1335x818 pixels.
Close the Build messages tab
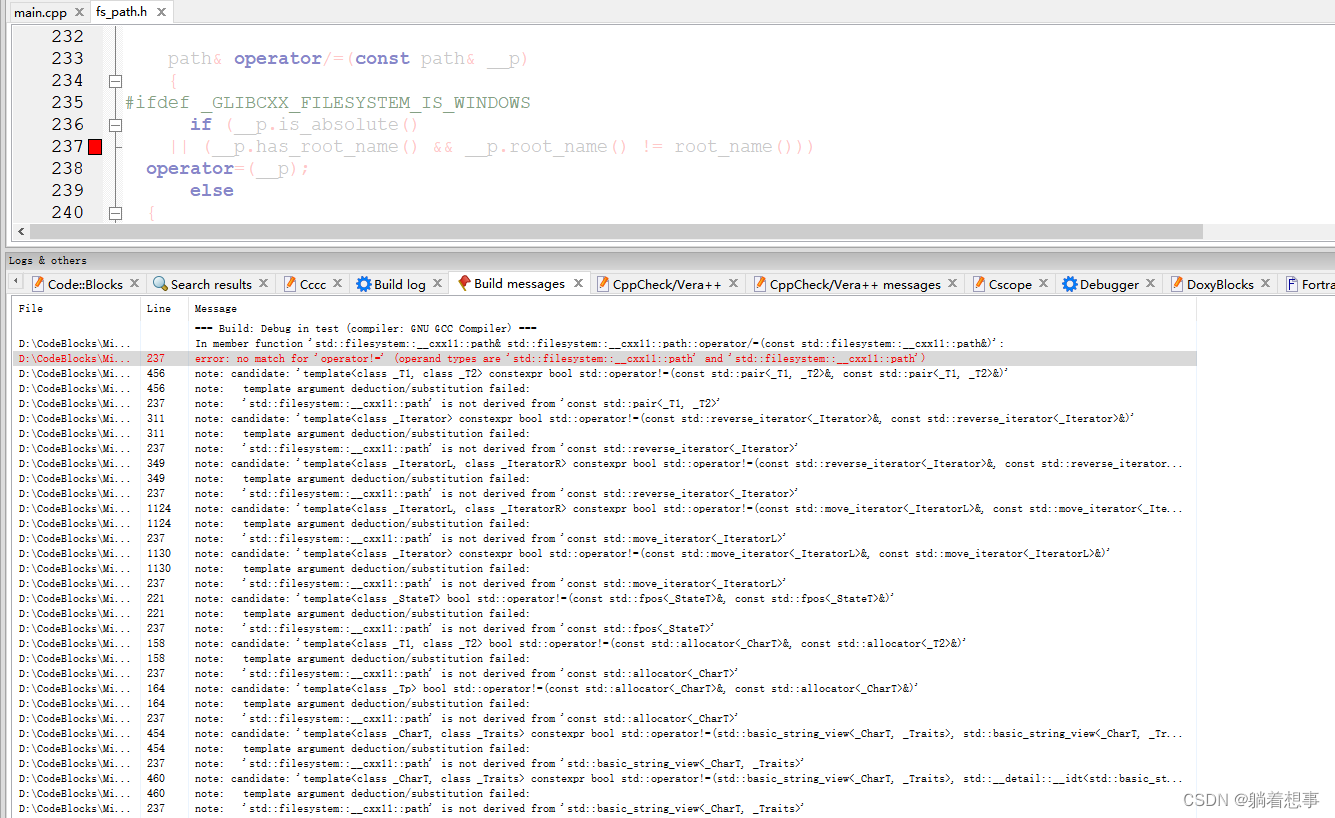(578, 284)
